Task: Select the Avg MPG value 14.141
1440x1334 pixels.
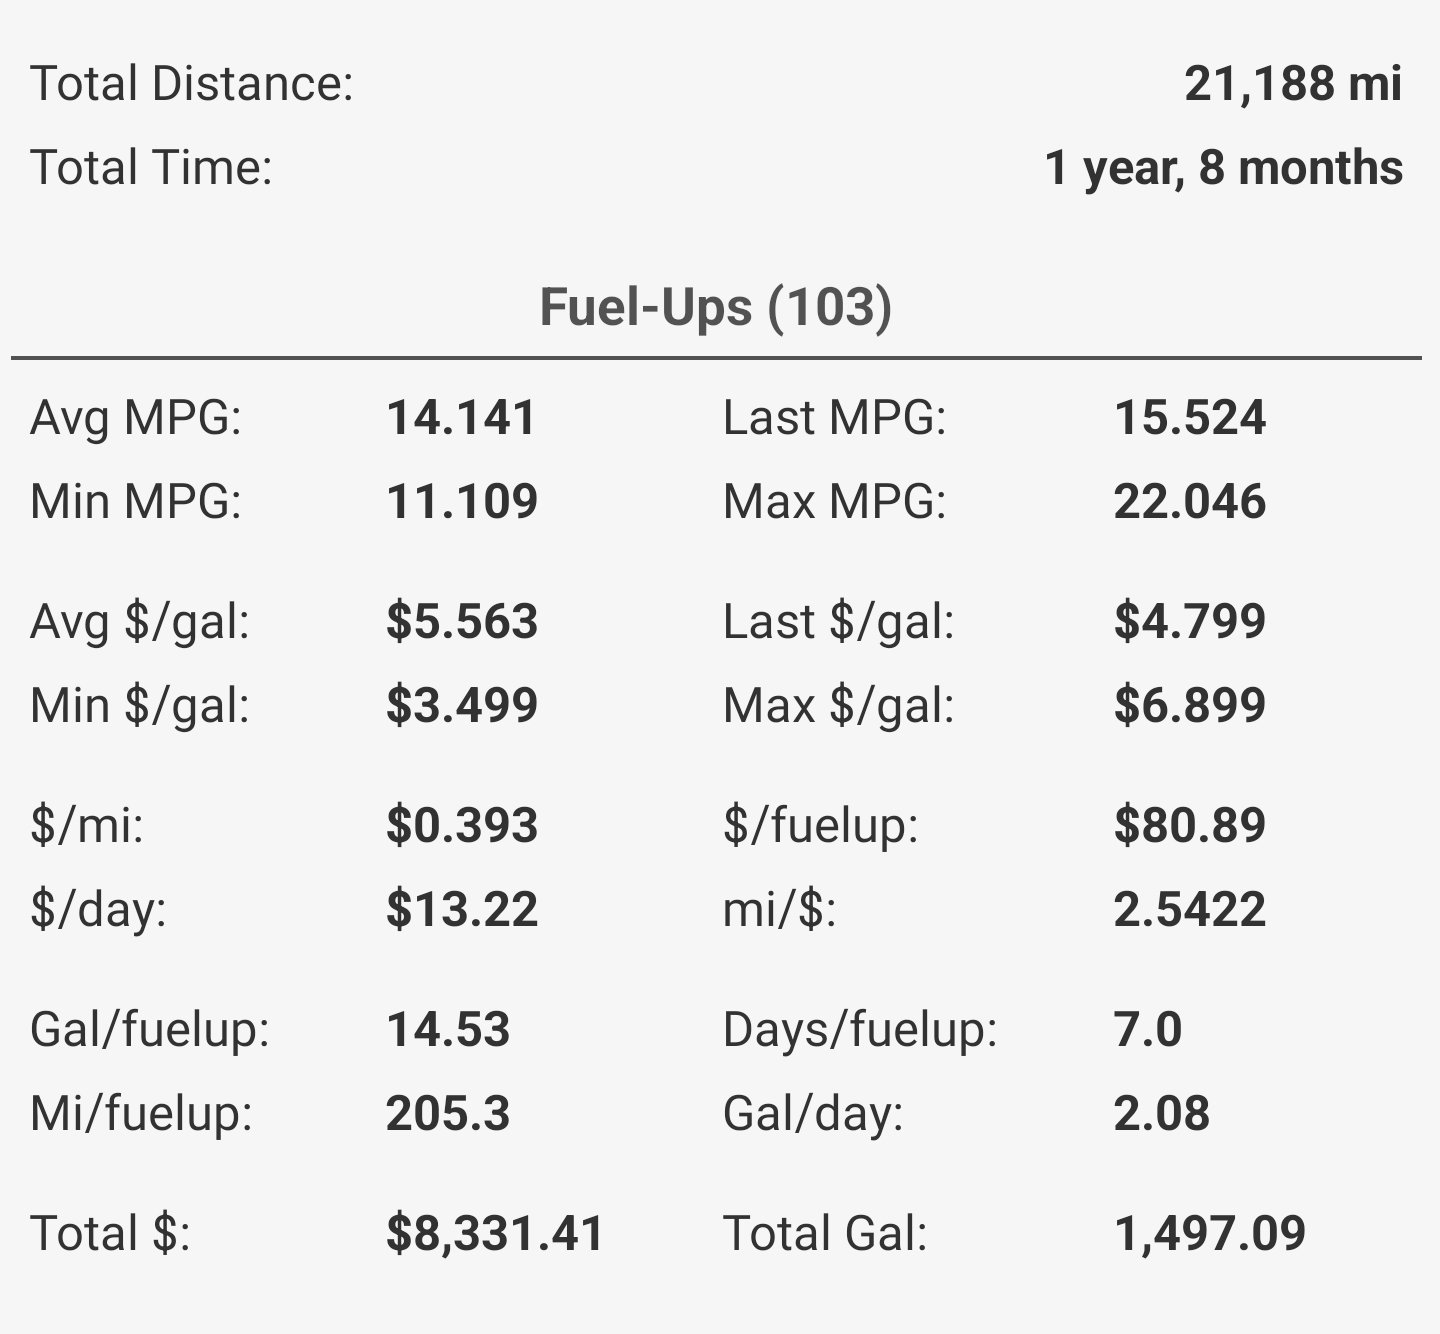Action: (462, 418)
